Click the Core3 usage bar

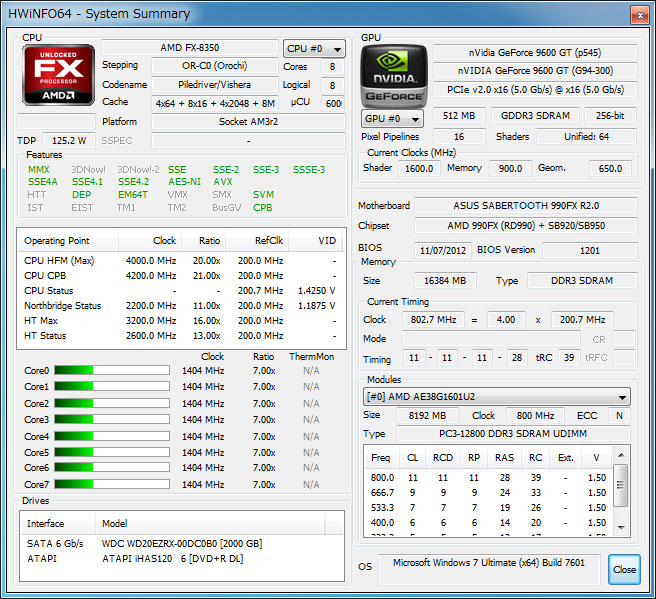(112, 419)
